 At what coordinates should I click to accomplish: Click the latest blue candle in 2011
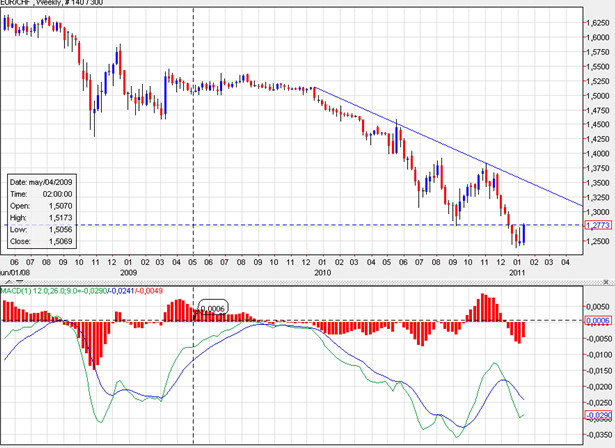coord(524,234)
